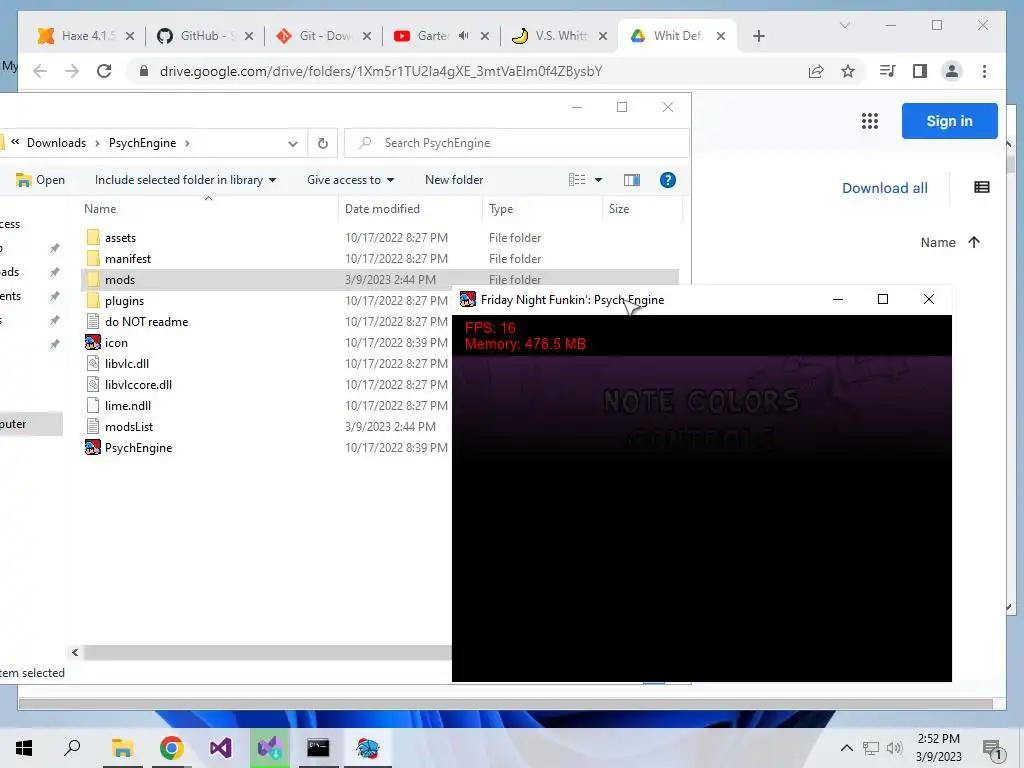Switch Drive to list layout icon

982,187
